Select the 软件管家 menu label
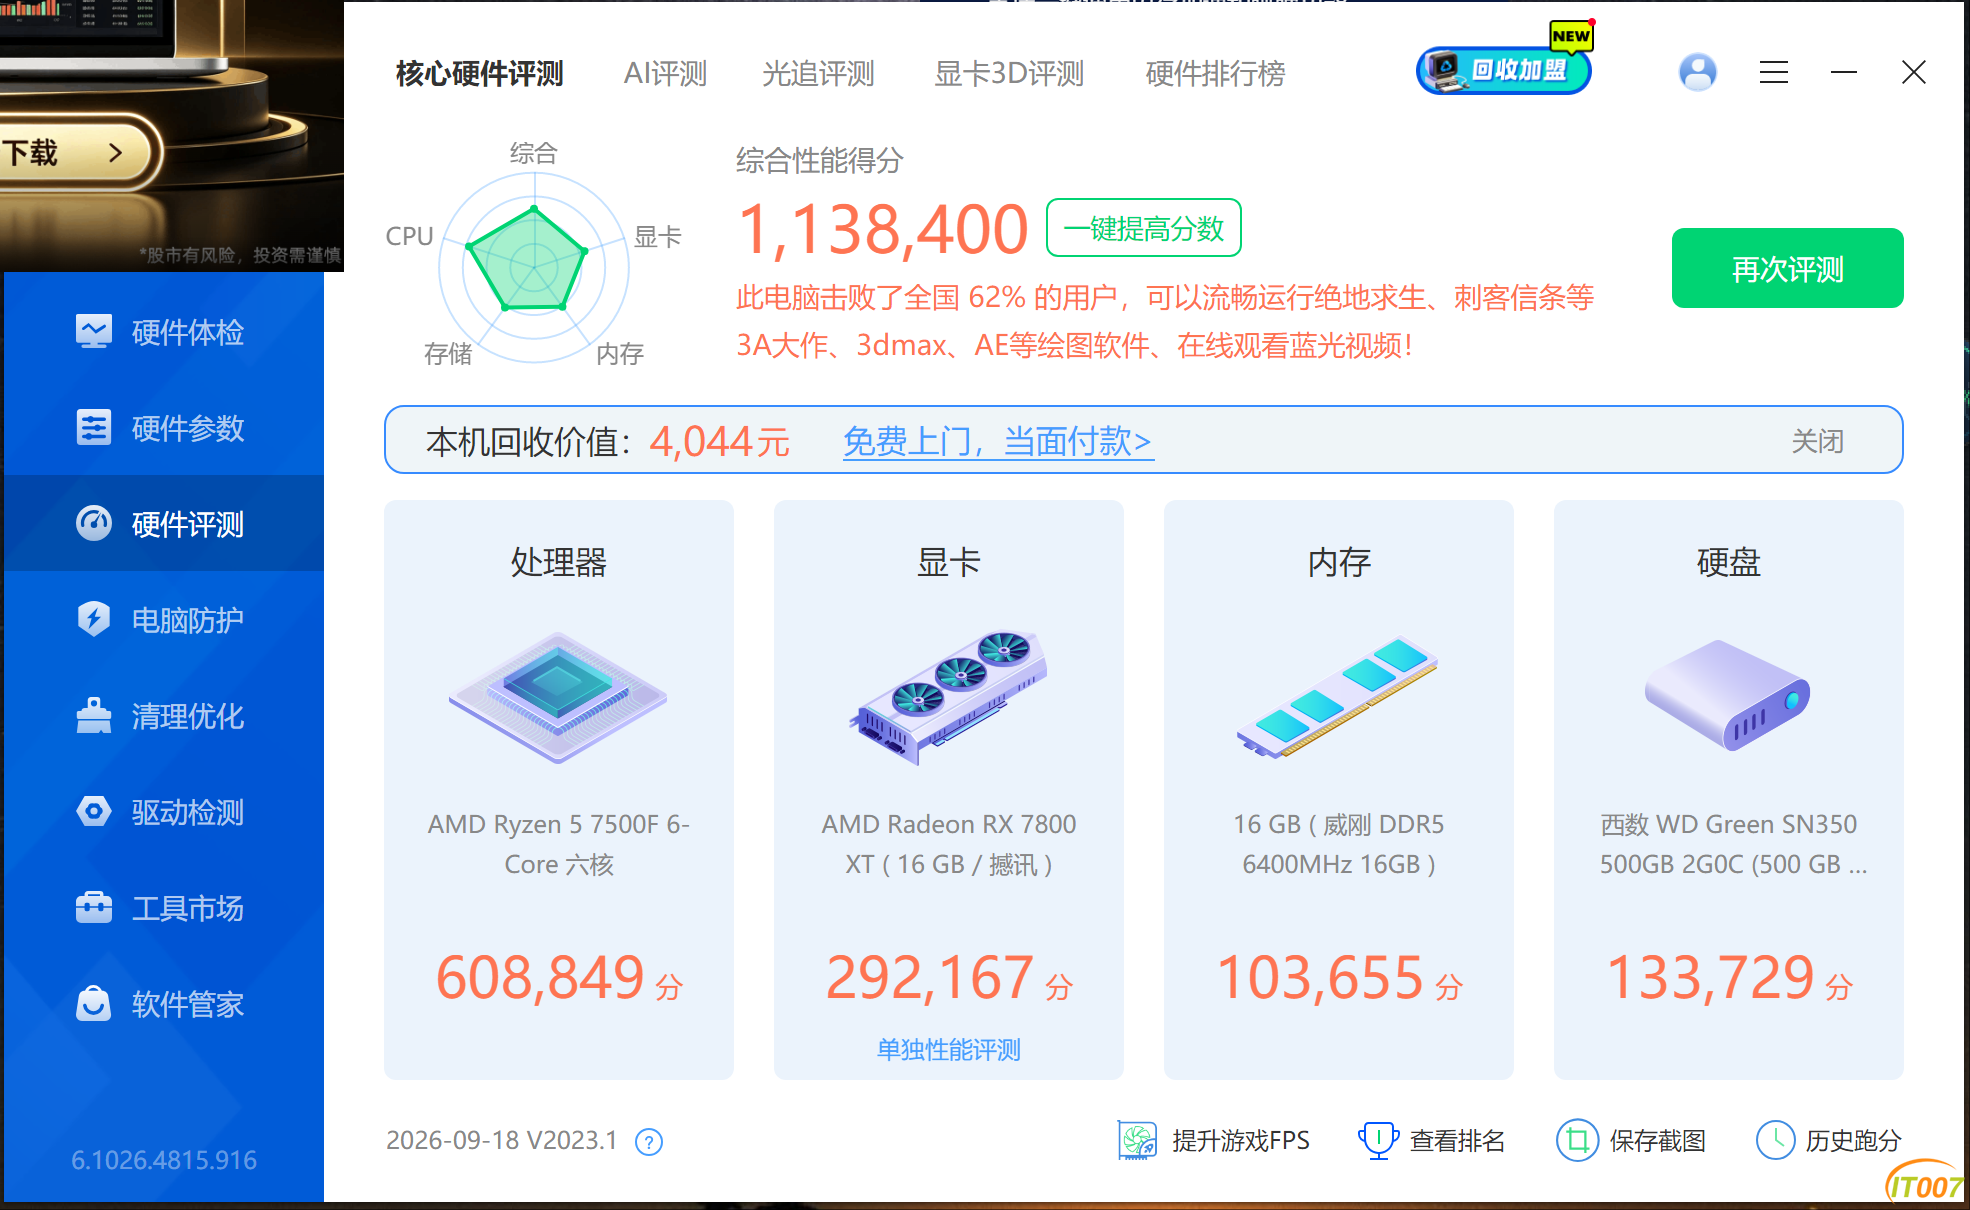Screen dimensions: 1970x1210 (x=188, y=1004)
